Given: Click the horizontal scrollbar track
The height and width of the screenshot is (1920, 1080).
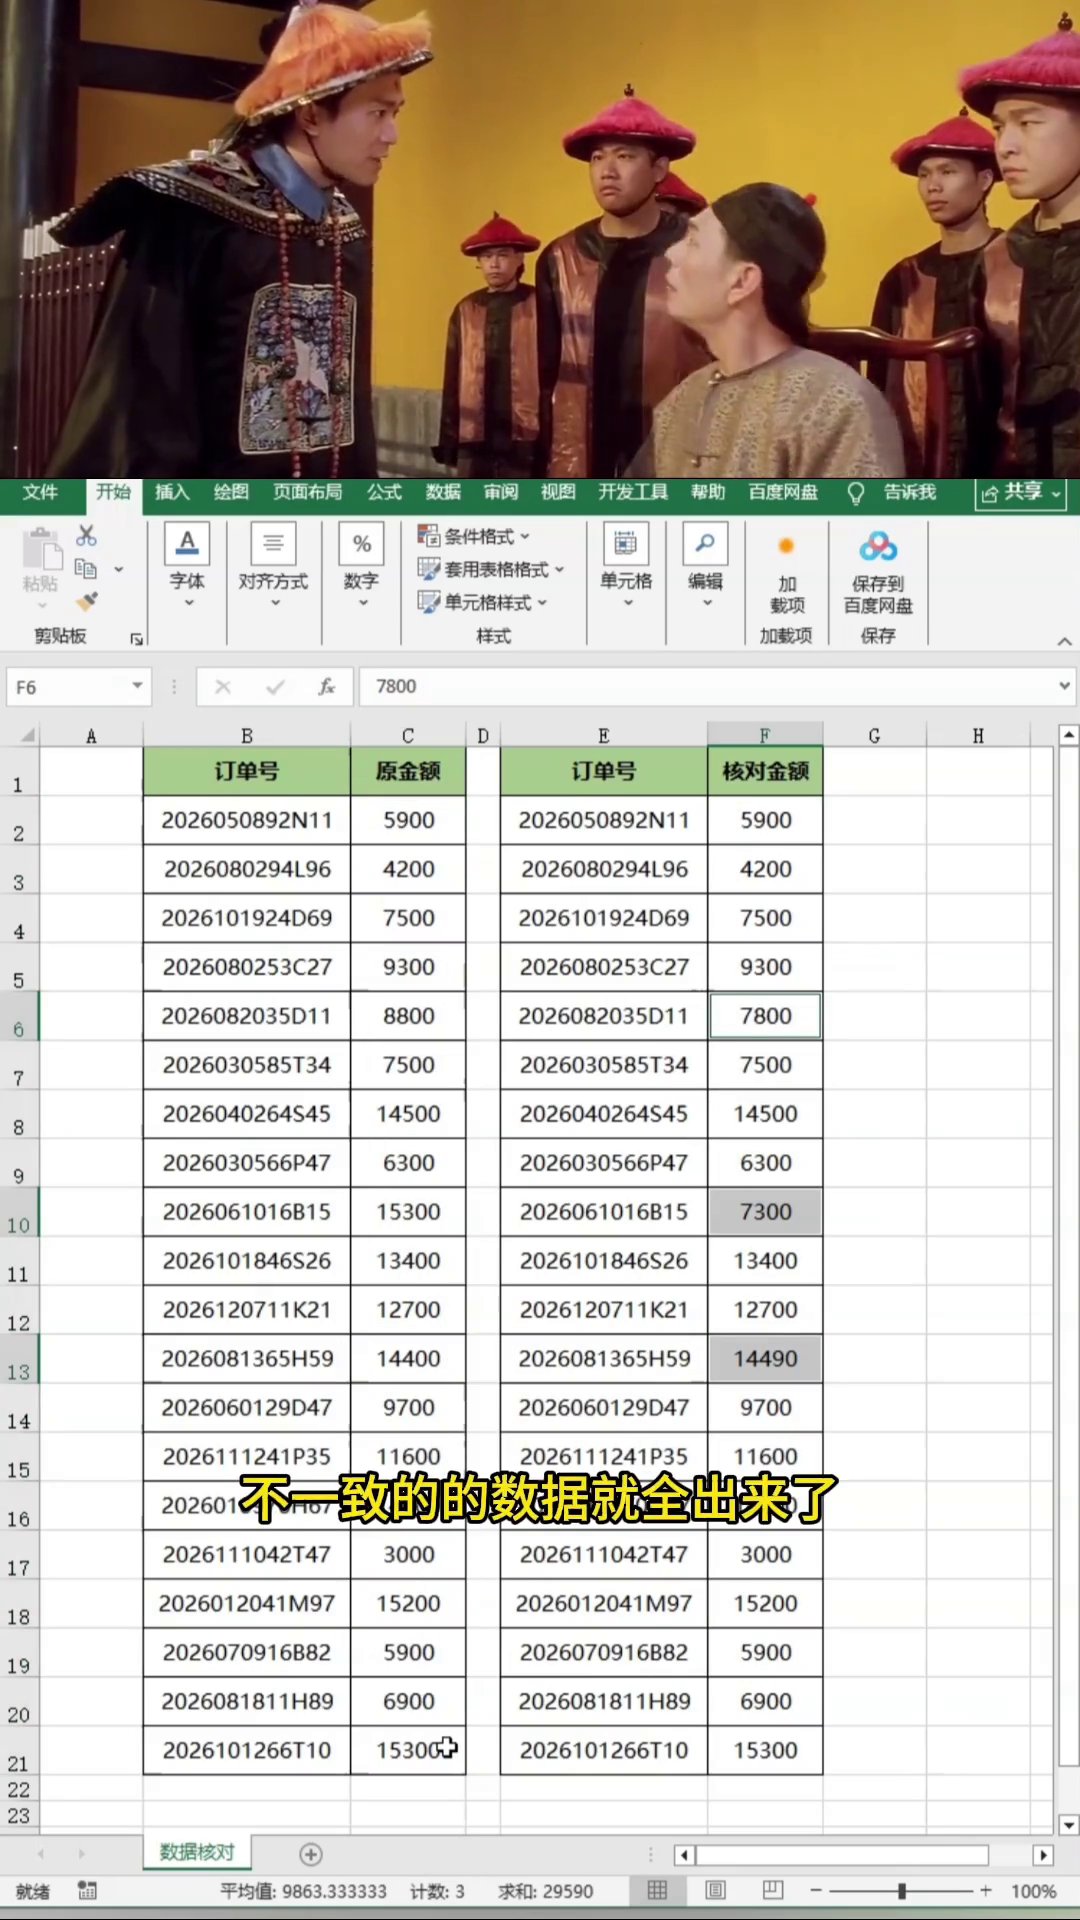Looking at the screenshot, I should (x=842, y=1855).
